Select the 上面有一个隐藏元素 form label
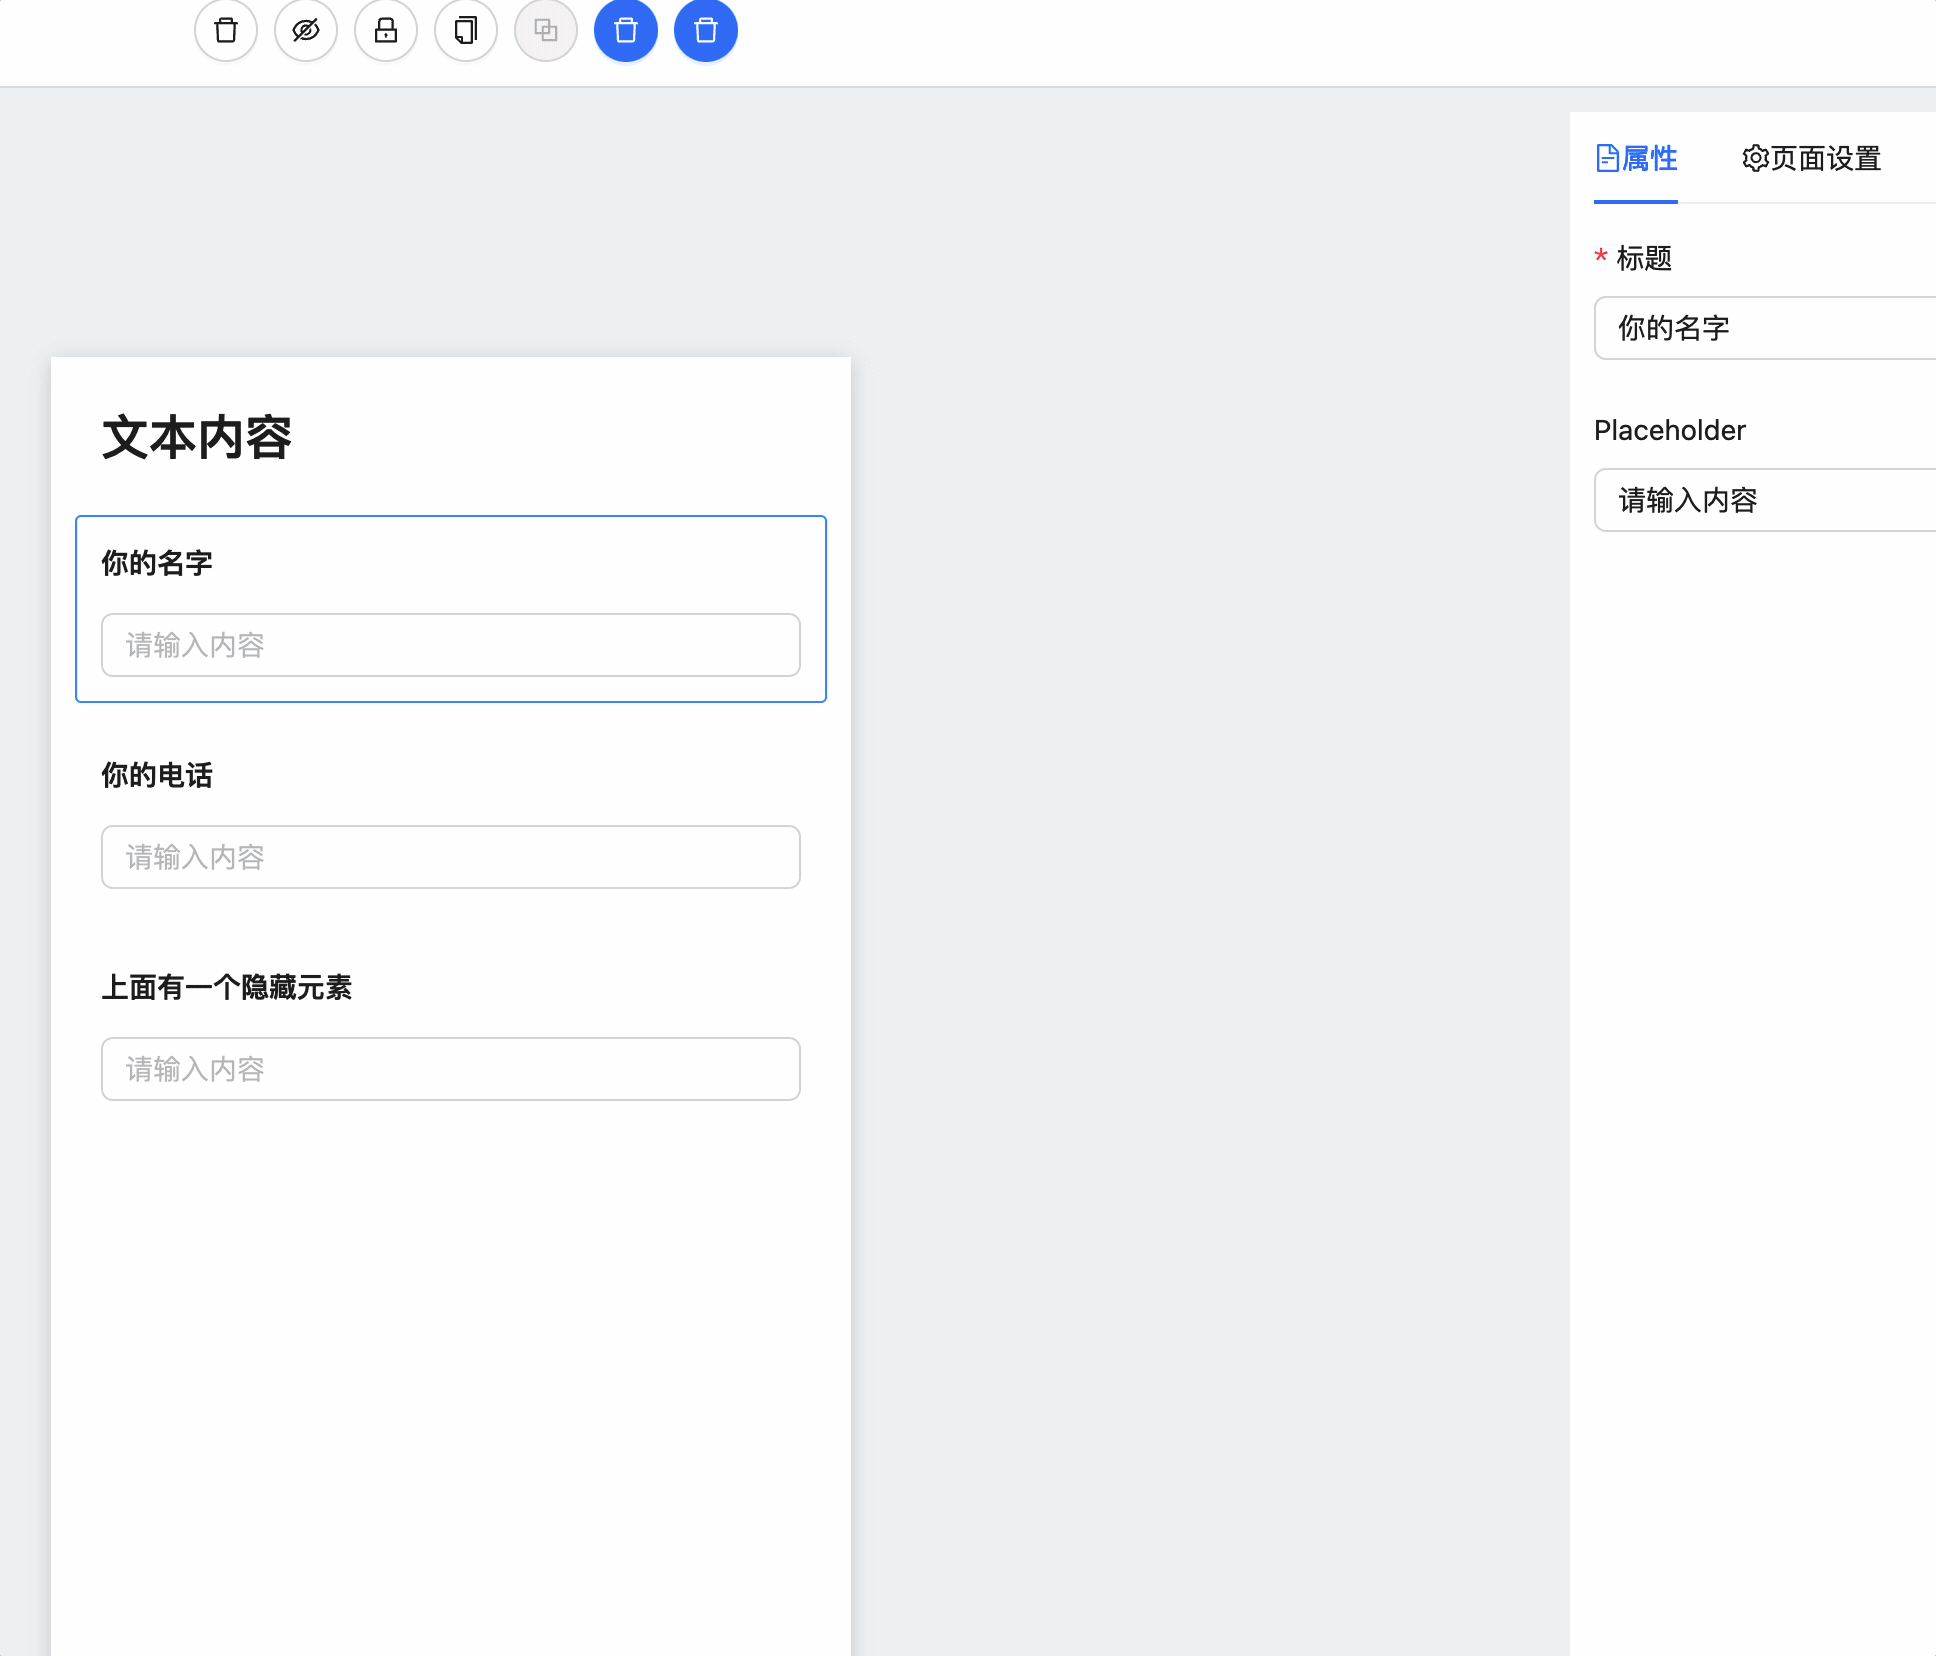This screenshot has height=1656, width=1936. coord(227,987)
